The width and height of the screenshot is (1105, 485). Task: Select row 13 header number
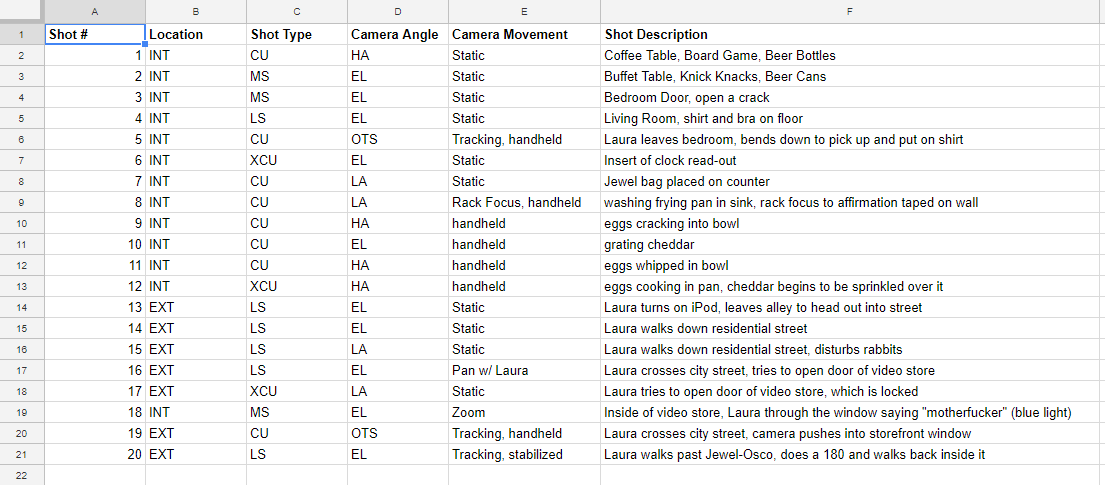tap(22, 286)
